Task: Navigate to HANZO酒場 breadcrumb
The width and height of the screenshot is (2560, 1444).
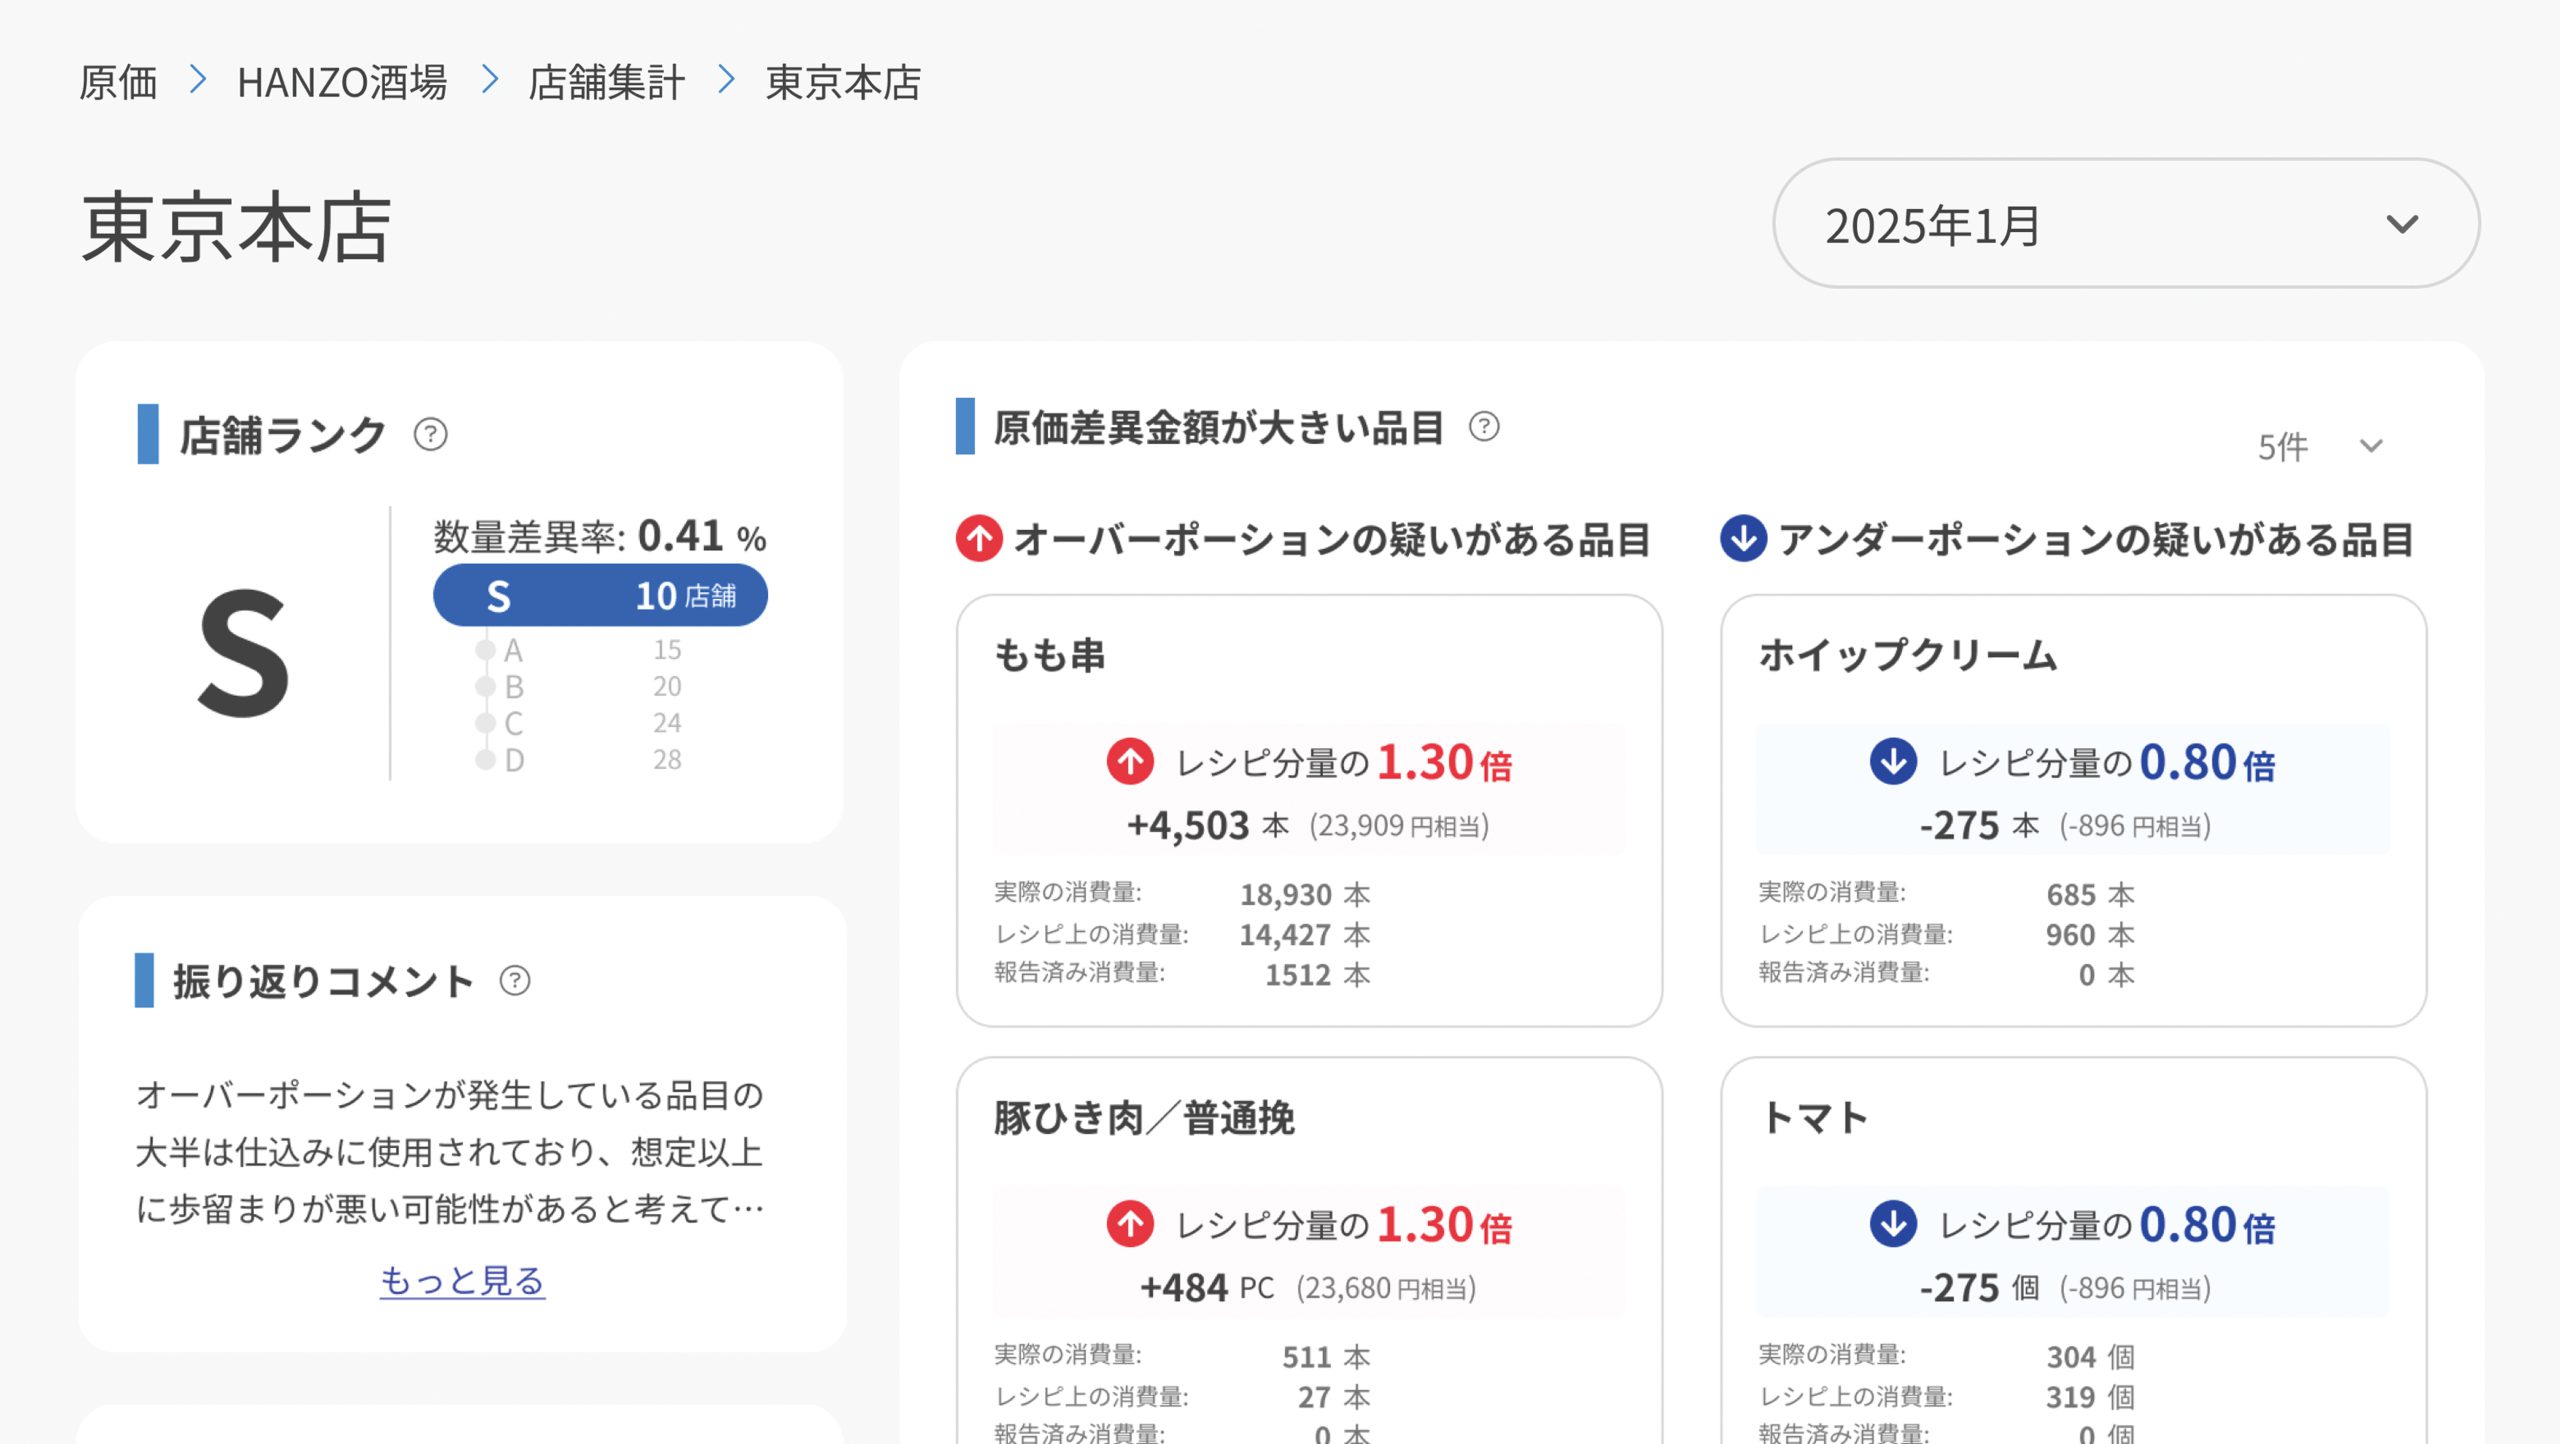Action: [x=342, y=82]
